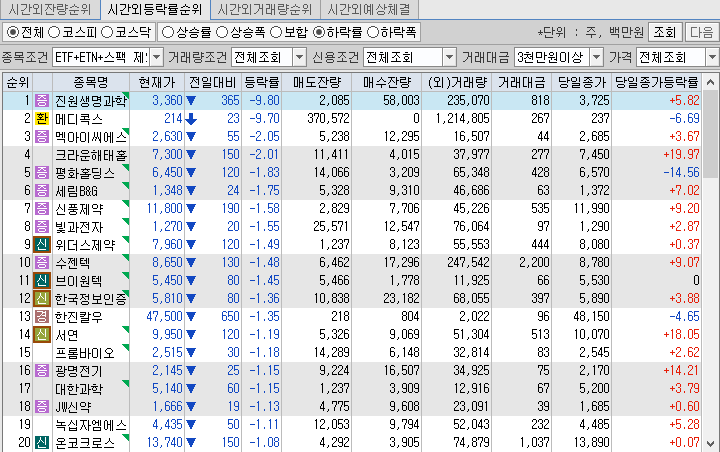The image size is (720, 452).
Task: Click the down triangle in 한진칼우 row
Action: [191, 317]
